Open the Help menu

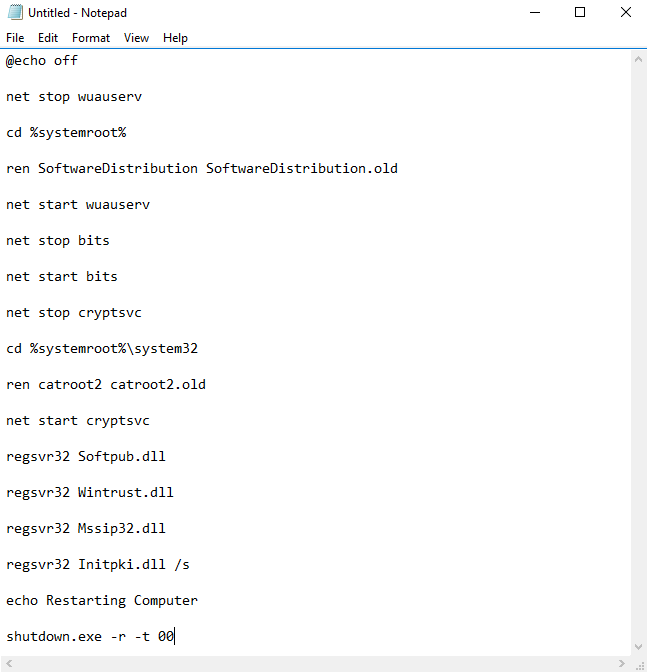pyautogui.click(x=175, y=38)
